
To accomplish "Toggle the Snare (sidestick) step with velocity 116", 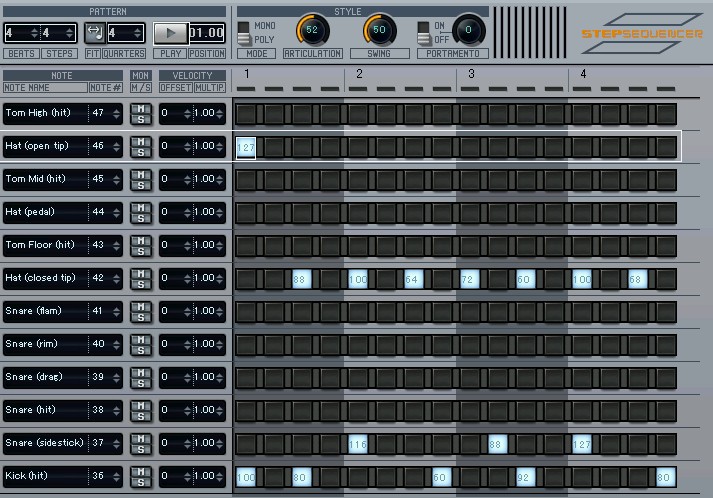I will (358, 444).
